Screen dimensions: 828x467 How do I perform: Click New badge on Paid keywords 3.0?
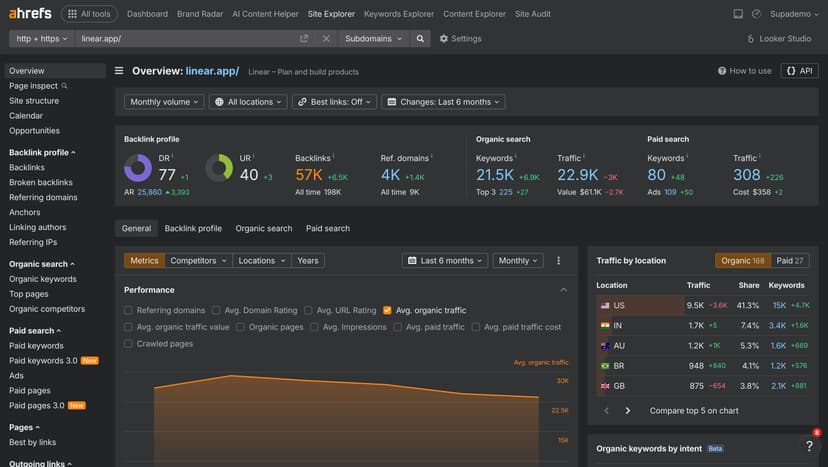pyautogui.click(x=89, y=361)
